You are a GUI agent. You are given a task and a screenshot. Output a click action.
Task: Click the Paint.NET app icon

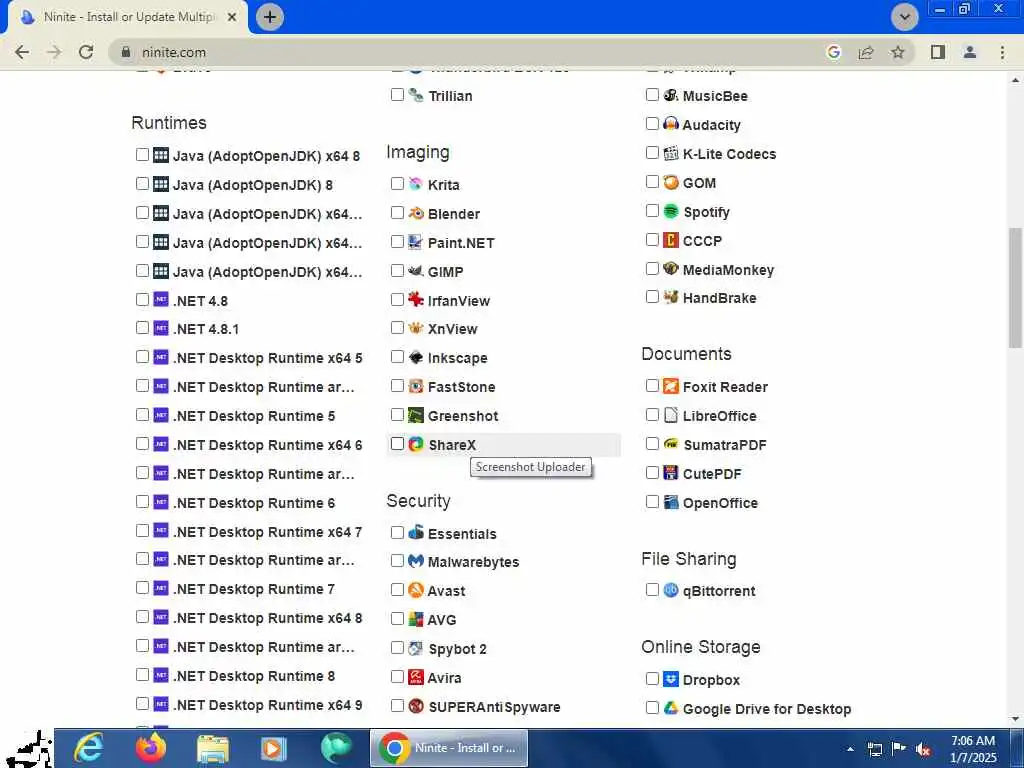click(x=416, y=242)
